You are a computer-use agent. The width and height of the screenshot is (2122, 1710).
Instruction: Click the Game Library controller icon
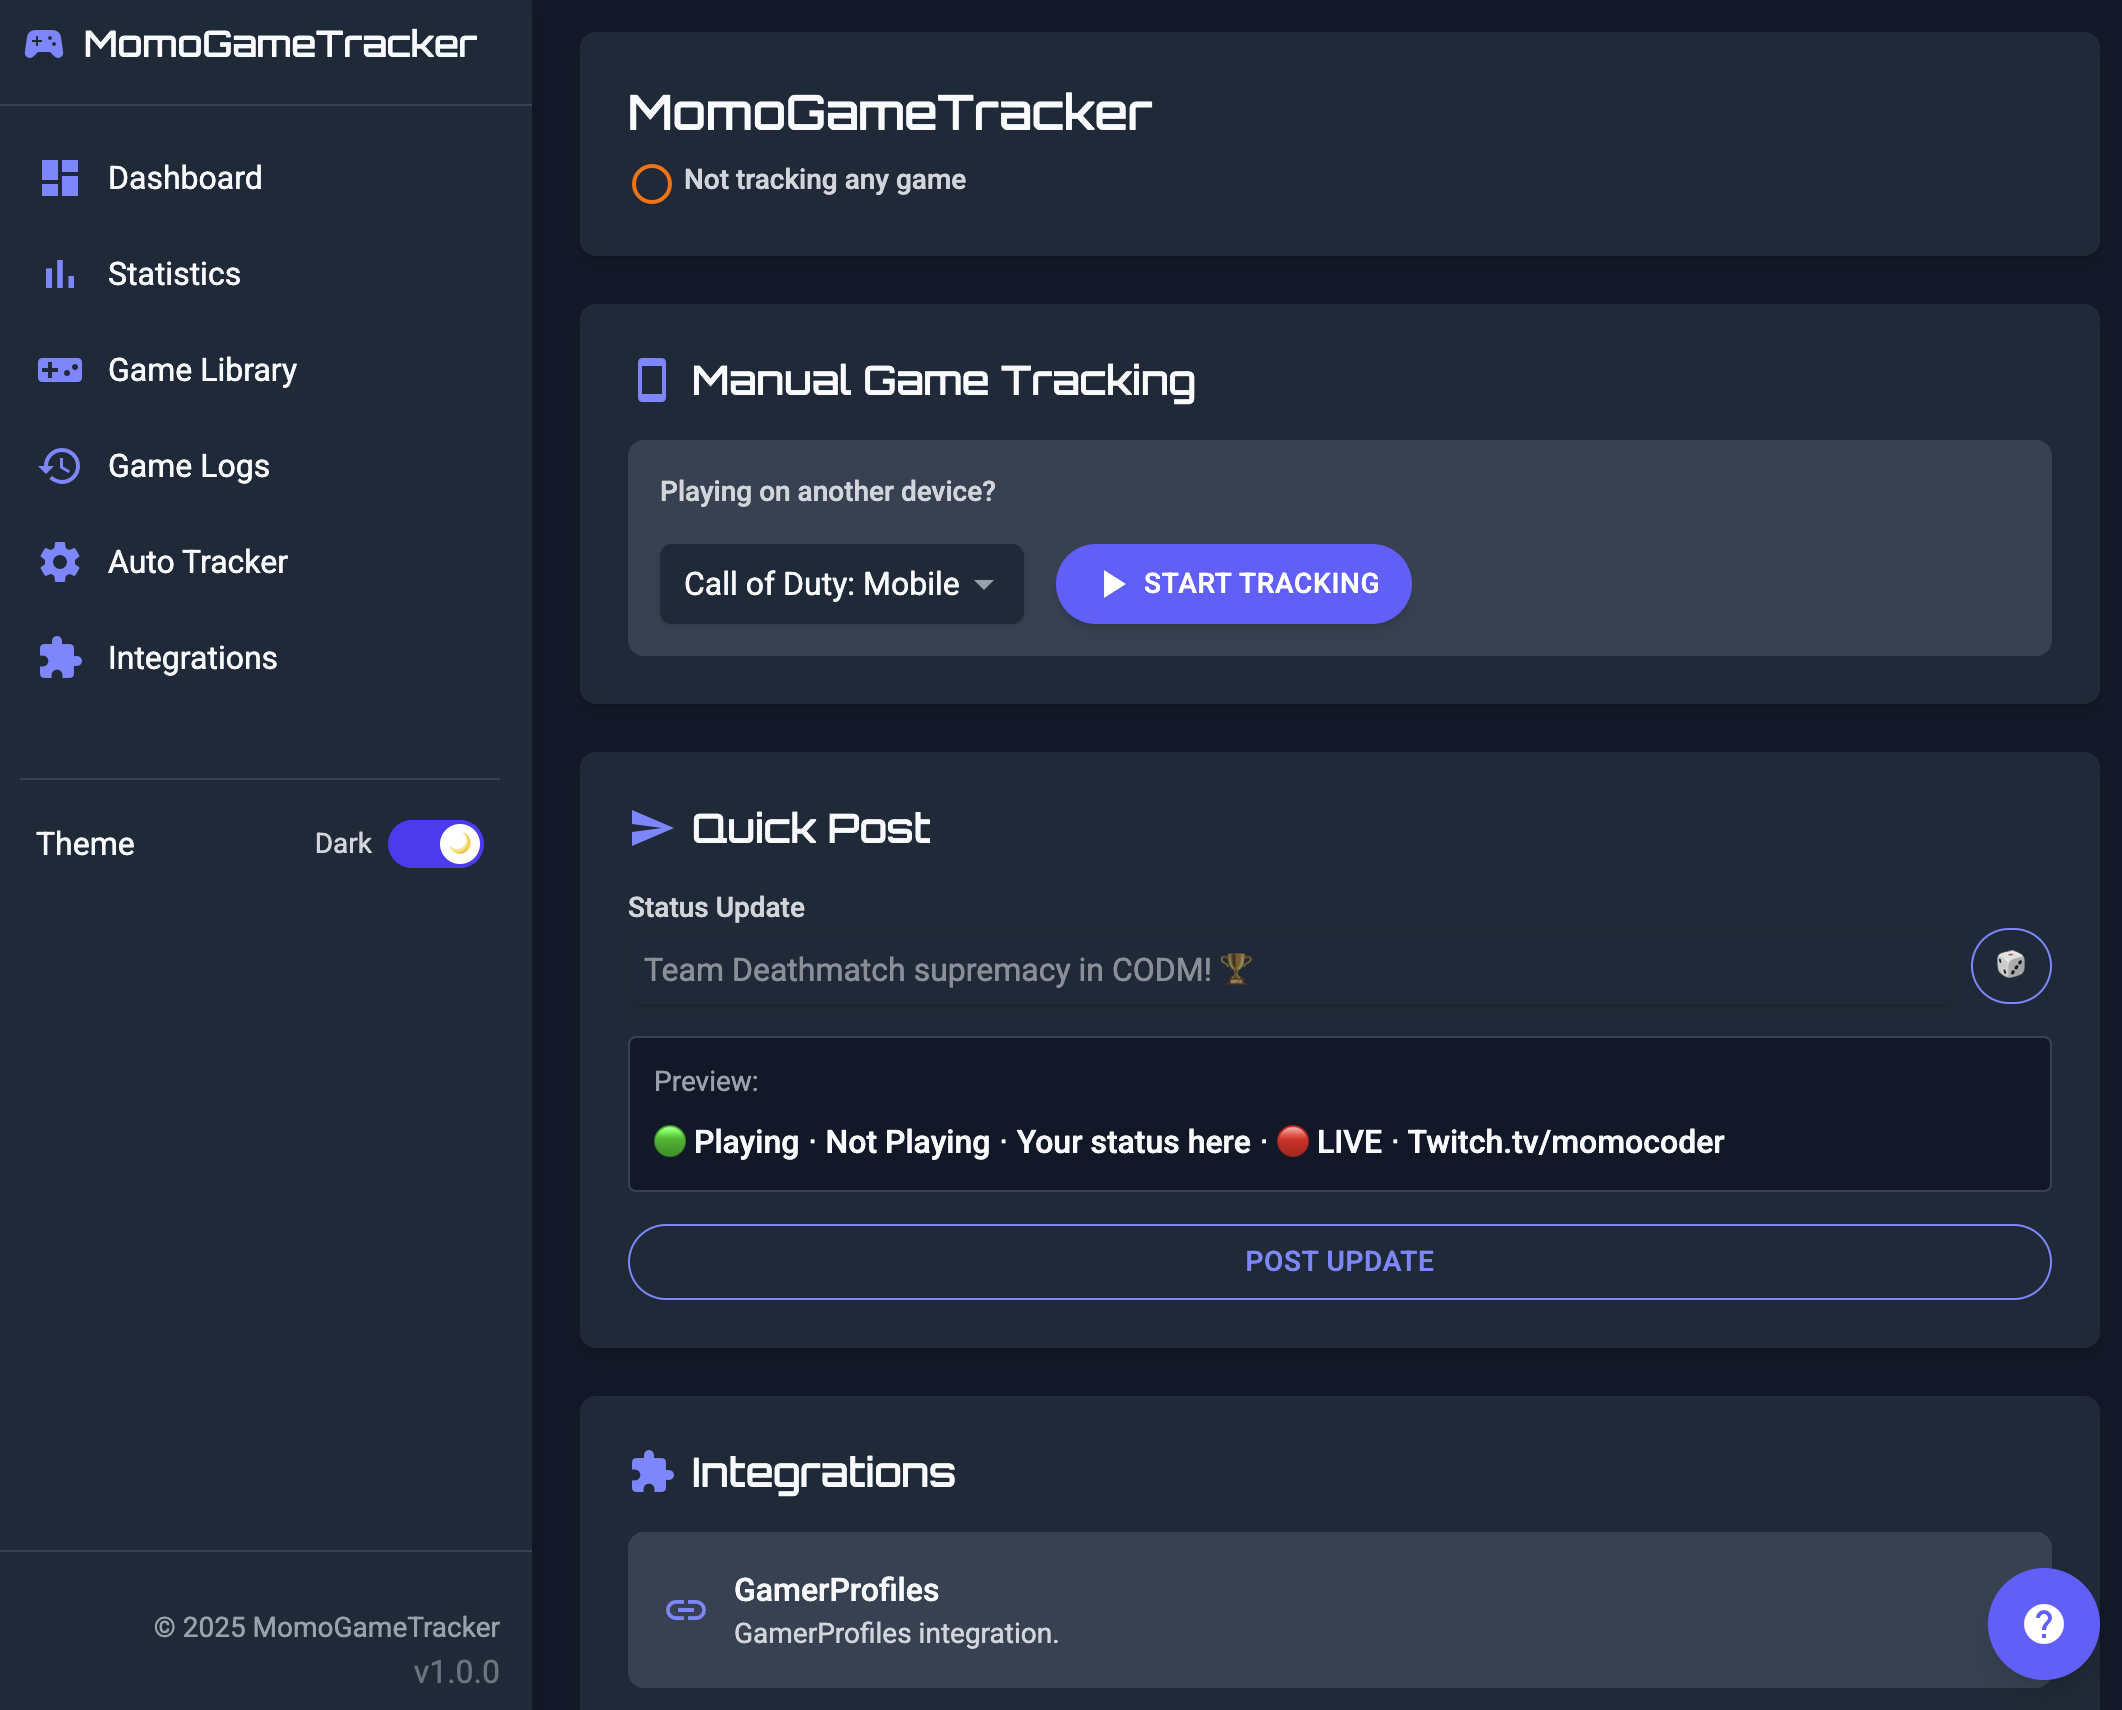pyautogui.click(x=60, y=370)
